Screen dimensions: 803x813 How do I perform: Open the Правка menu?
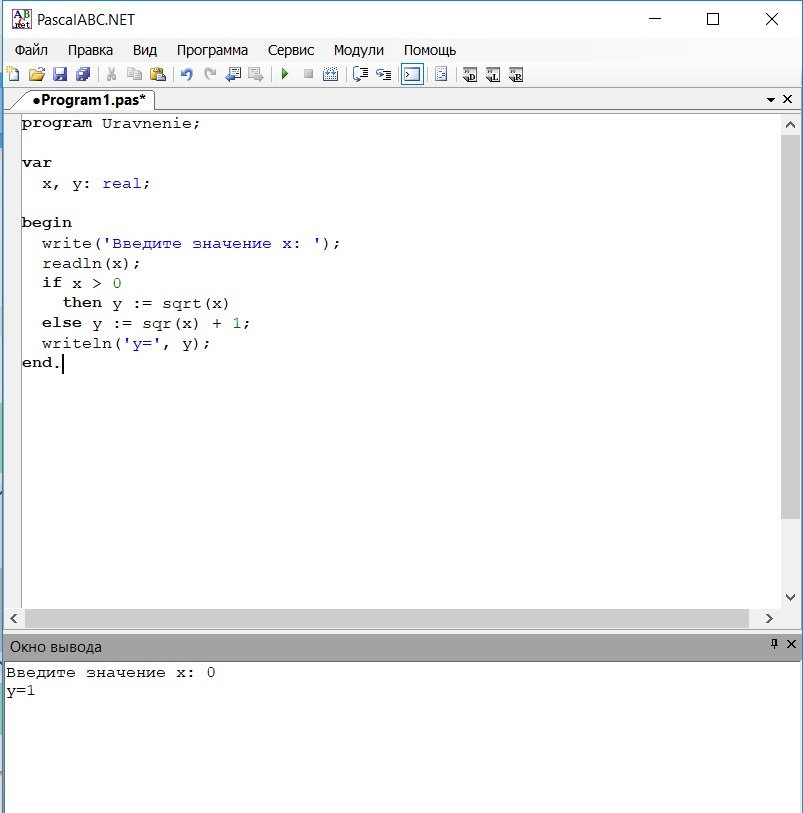point(90,50)
